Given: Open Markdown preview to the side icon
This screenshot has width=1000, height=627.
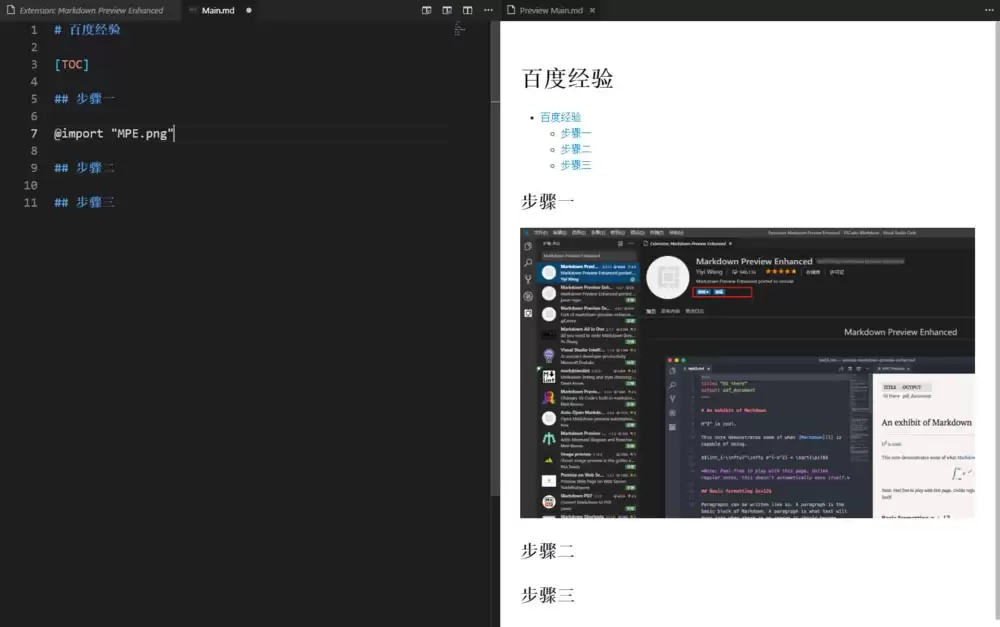Looking at the screenshot, I should (427, 10).
